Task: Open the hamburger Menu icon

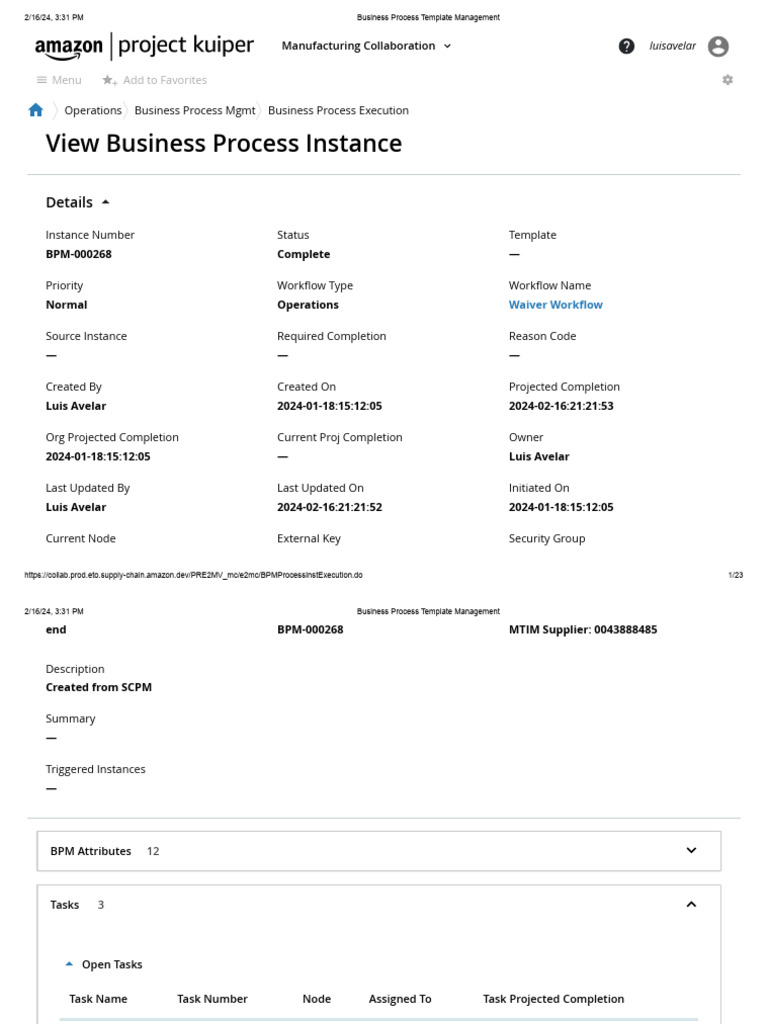Action: coord(41,80)
